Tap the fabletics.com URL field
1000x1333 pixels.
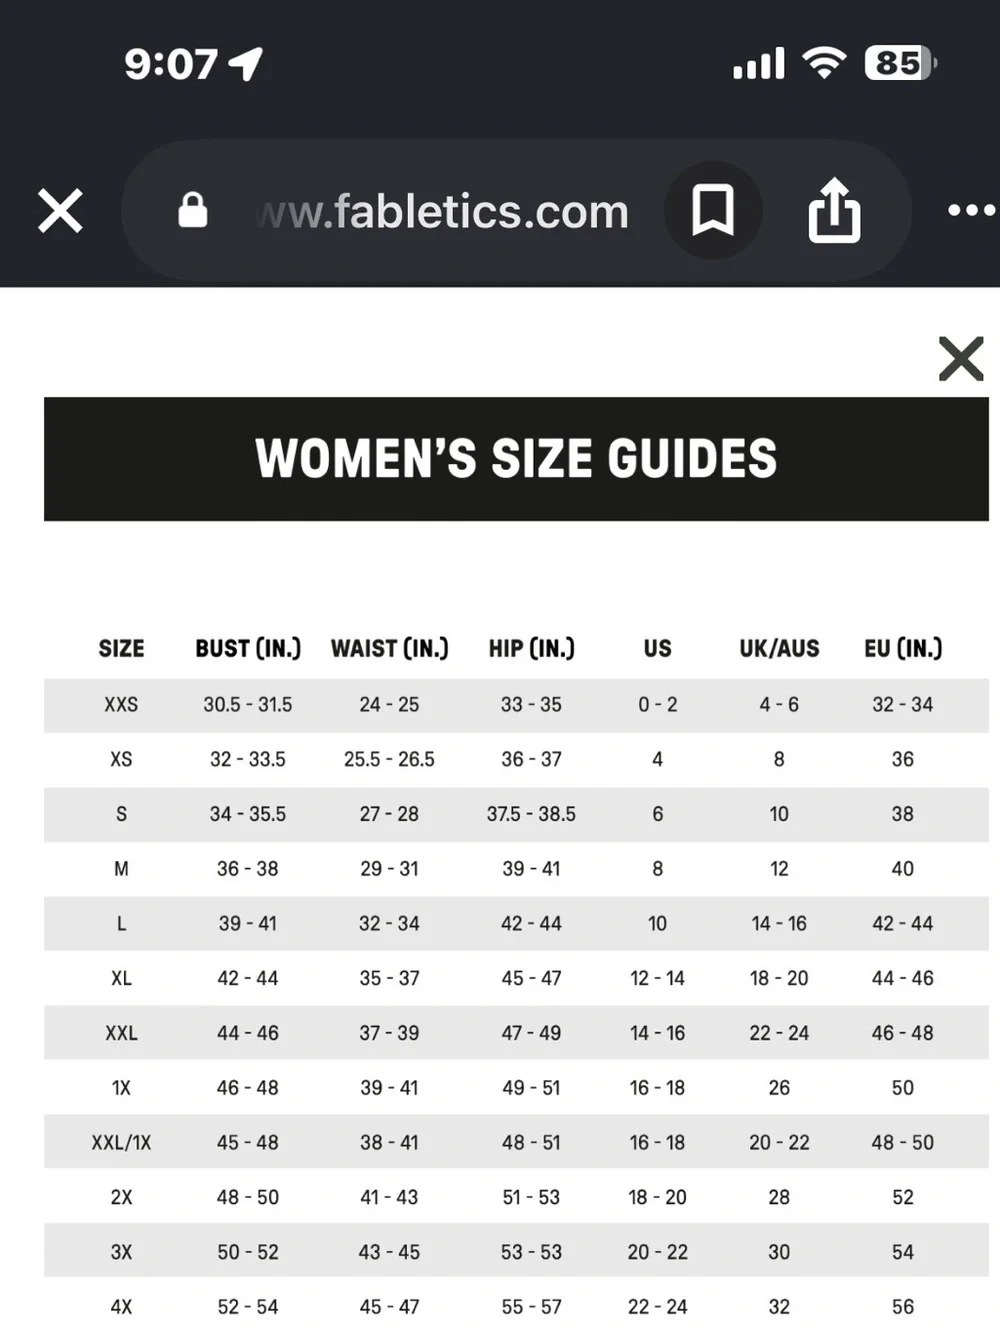click(x=444, y=211)
